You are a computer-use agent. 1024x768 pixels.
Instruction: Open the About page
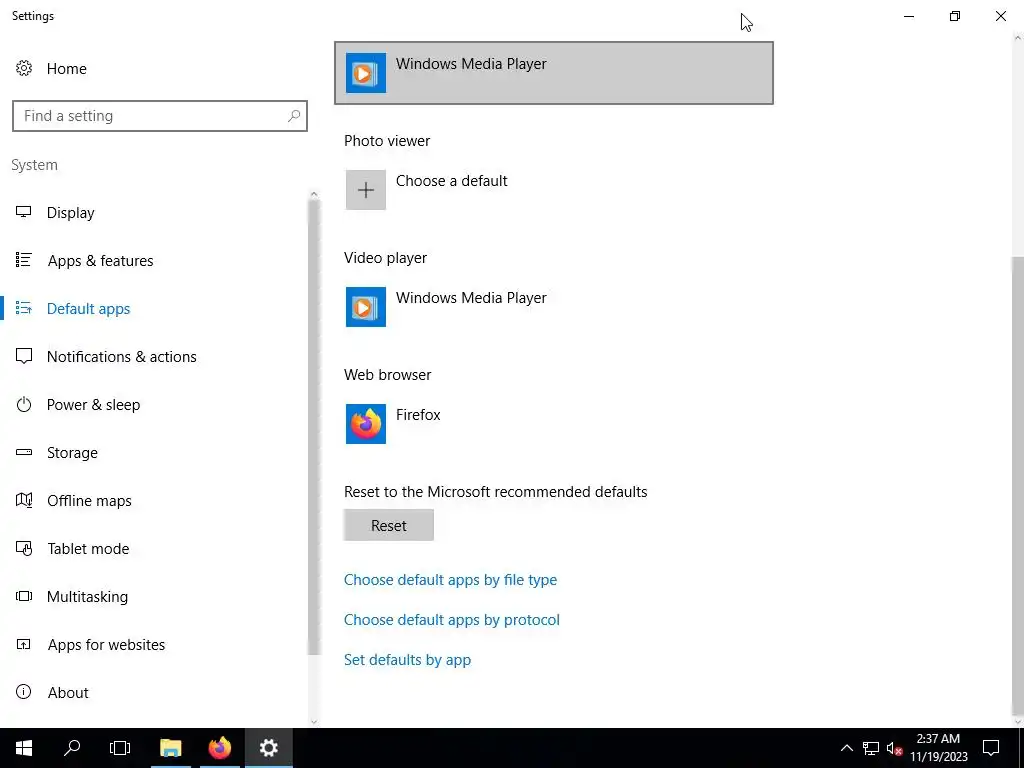(x=68, y=693)
